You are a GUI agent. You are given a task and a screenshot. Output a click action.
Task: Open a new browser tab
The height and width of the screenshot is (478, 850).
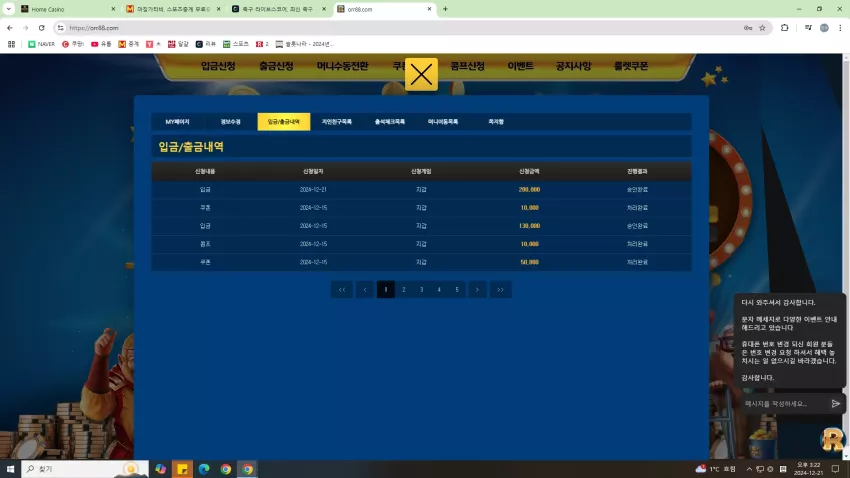point(445,9)
